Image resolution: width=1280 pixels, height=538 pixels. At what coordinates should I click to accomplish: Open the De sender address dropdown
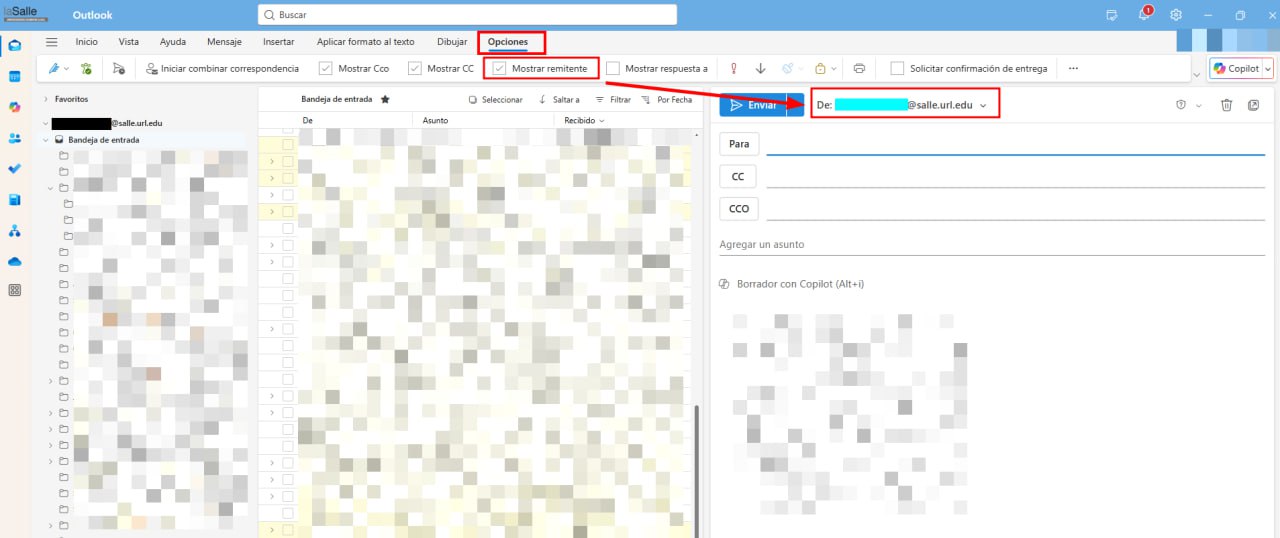pos(983,105)
